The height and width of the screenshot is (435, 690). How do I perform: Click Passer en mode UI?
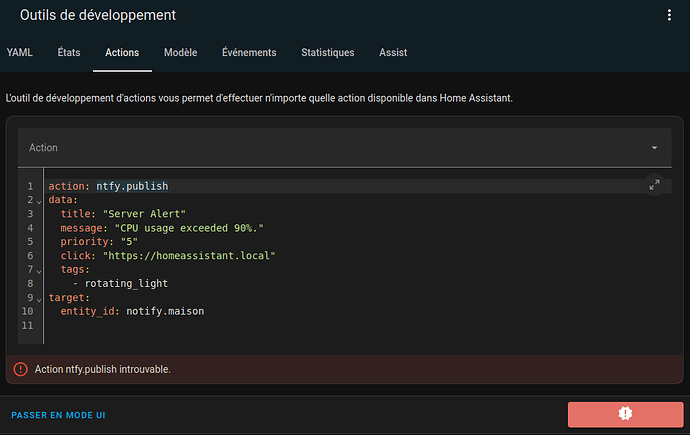[x=58, y=414]
